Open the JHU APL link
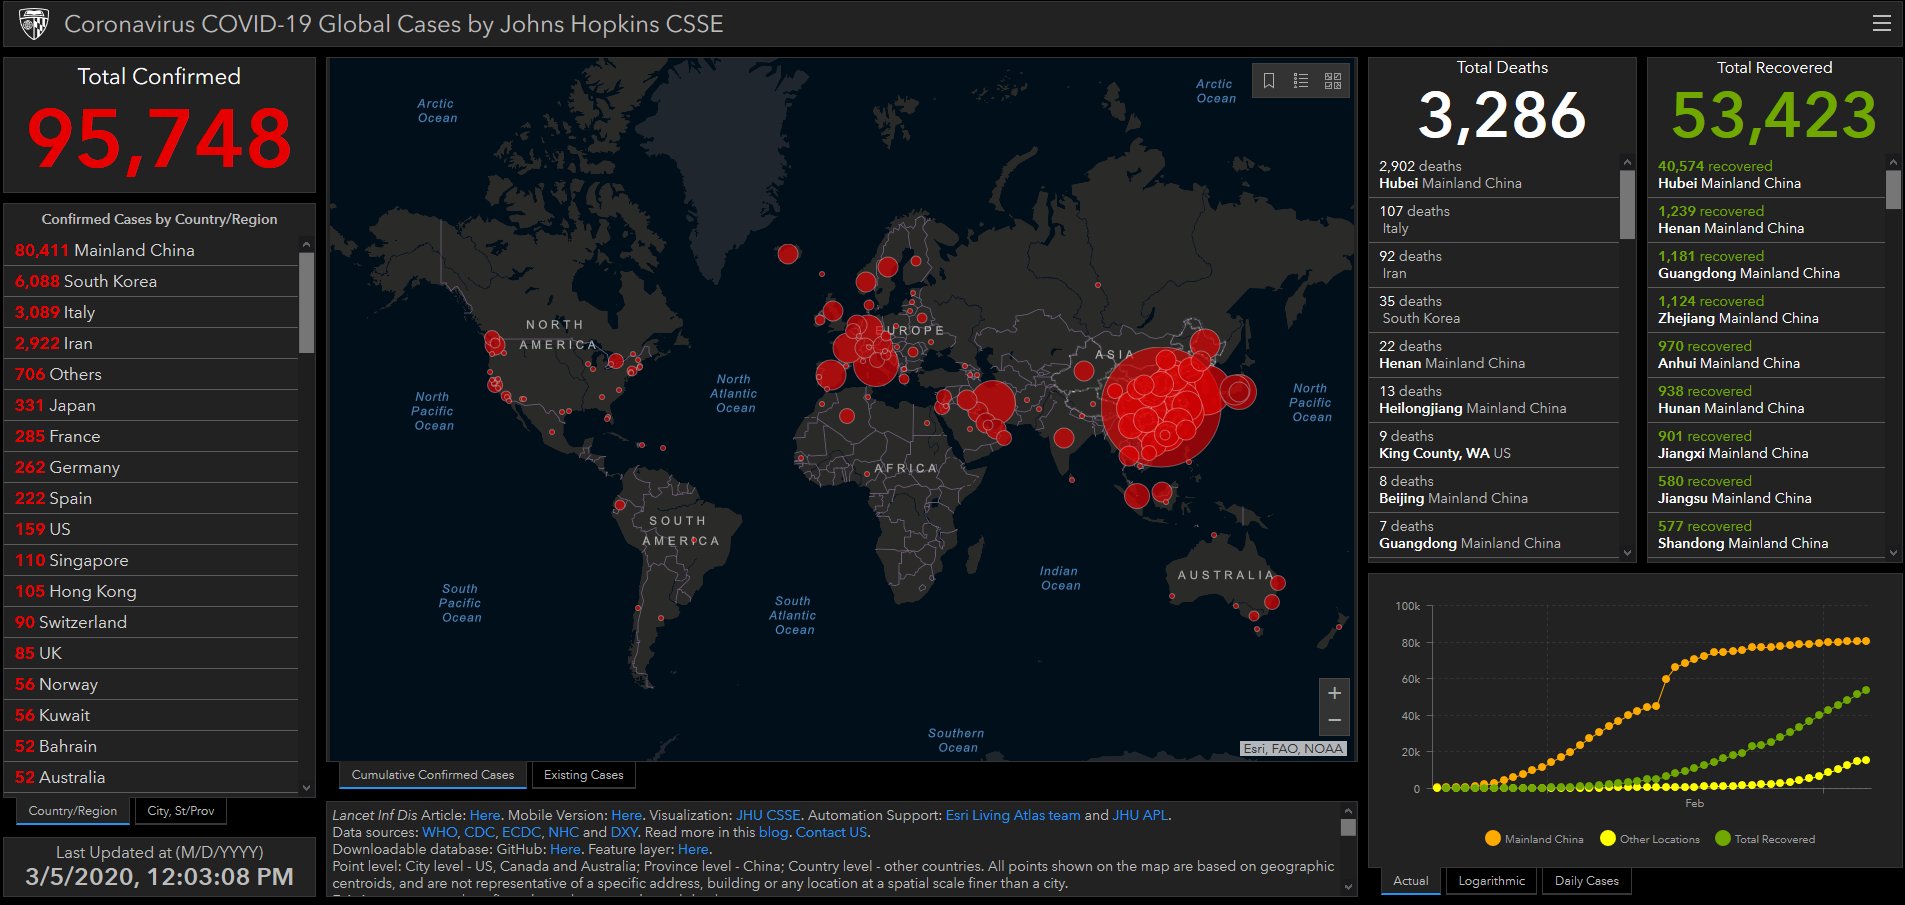This screenshot has width=1905, height=905. pos(1140,815)
